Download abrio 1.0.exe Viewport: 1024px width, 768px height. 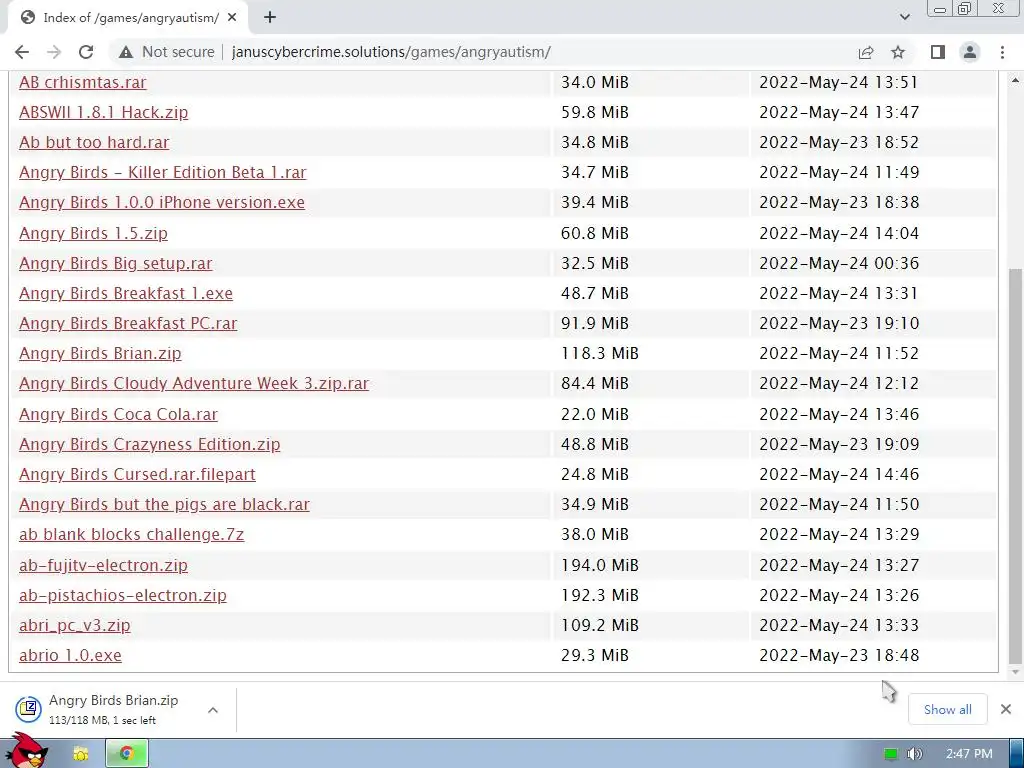[71, 655]
